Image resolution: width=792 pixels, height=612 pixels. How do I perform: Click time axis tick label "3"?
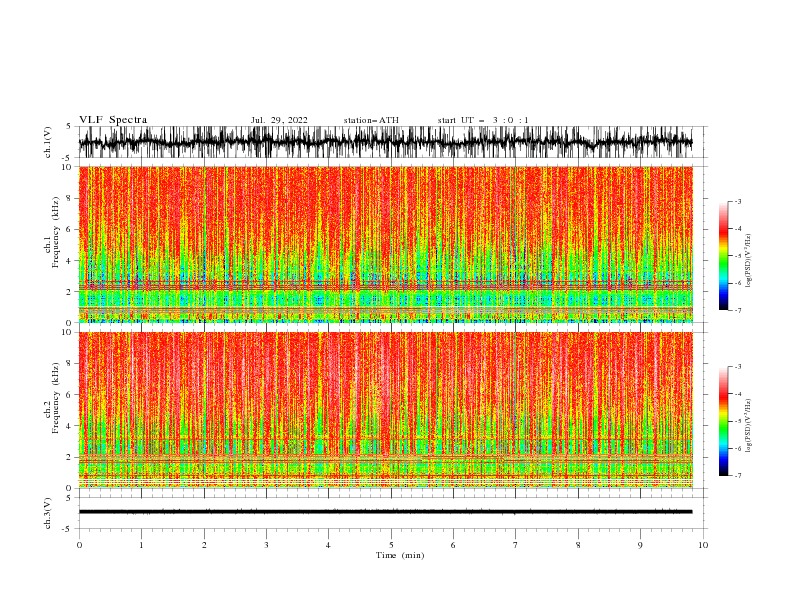coord(267,545)
